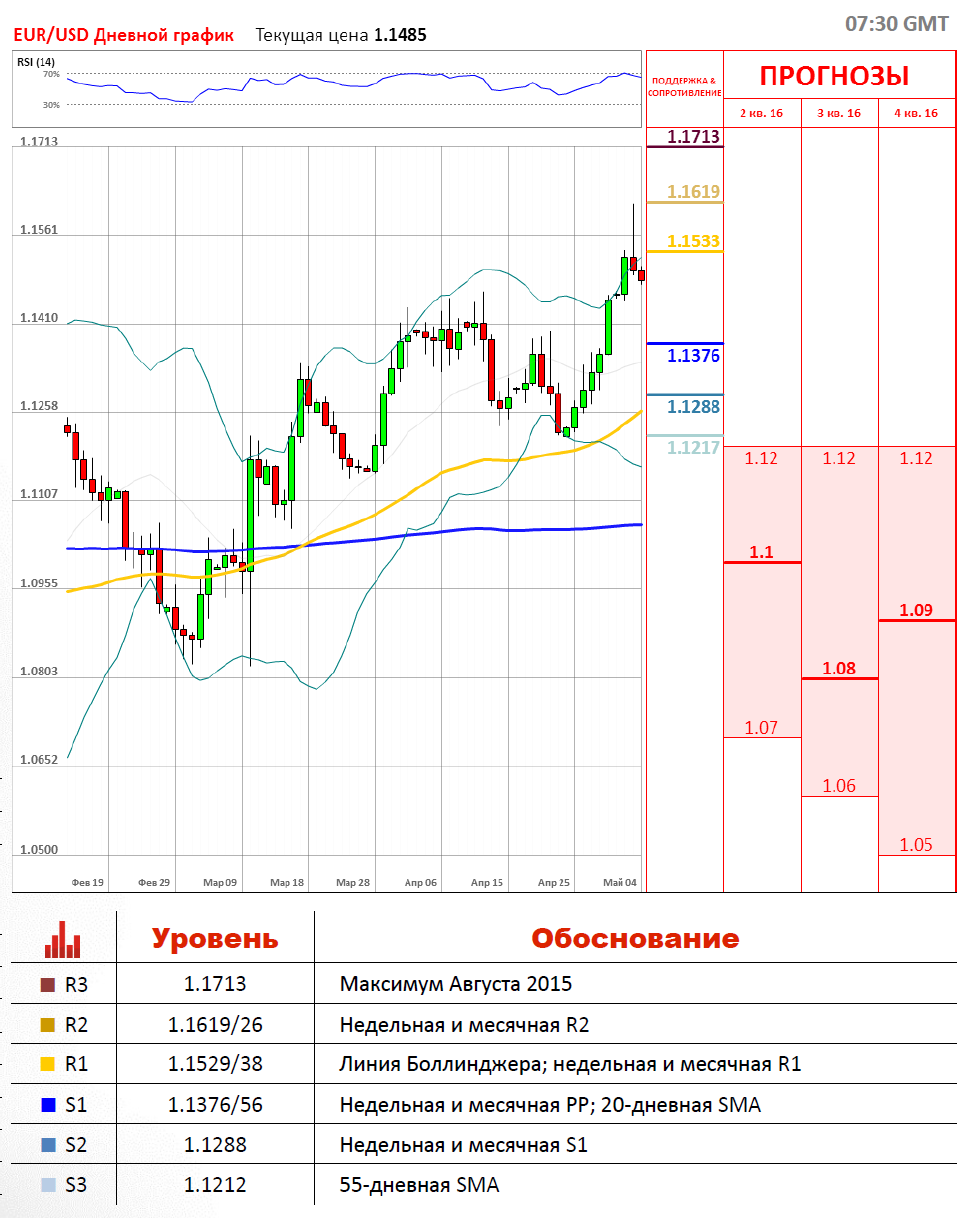Select the blue S1 color swatch

[x=47, y=1105]
